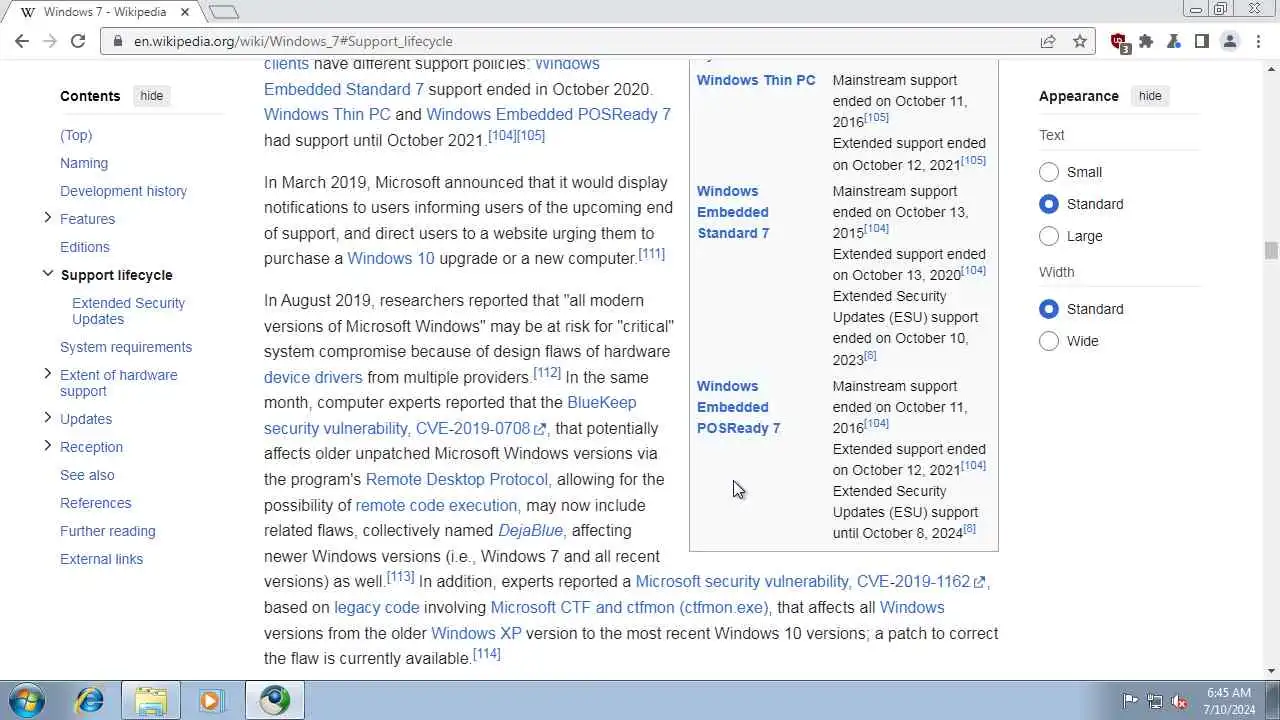Viewport: 1280px width, 720px height.
Task: Select the Standard text size option
Action: pos(1049,204)
